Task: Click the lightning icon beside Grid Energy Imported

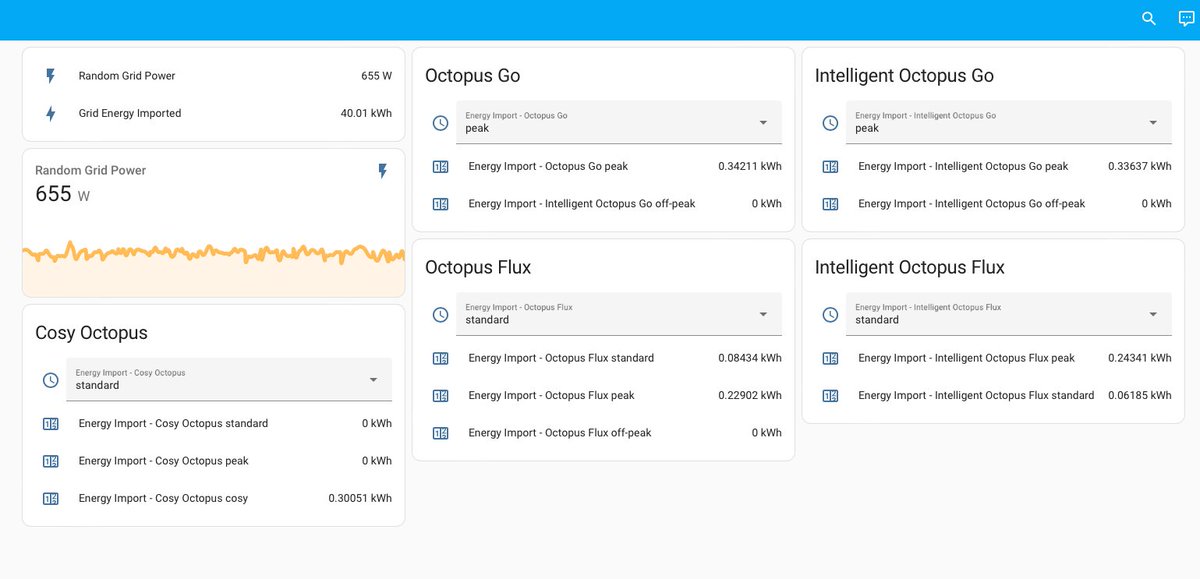Action: [x=51, y=114]
